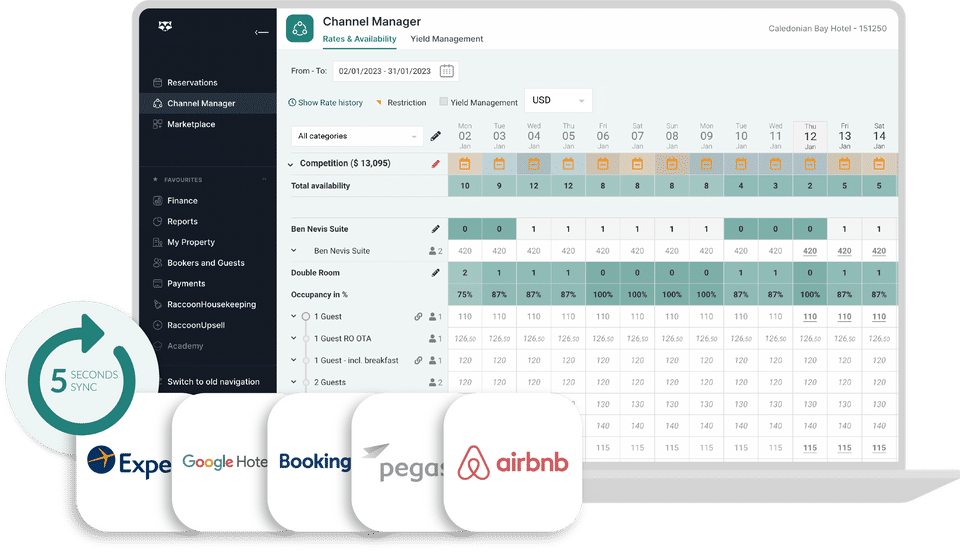Click the Marketplace sidebar icon
The height and width of the screenshot is (553, 960).
(157, 124)
